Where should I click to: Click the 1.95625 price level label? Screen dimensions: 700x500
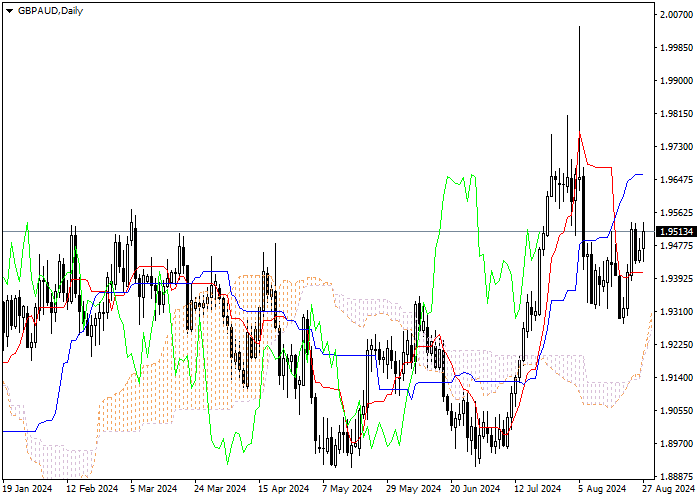coord(677,213)
